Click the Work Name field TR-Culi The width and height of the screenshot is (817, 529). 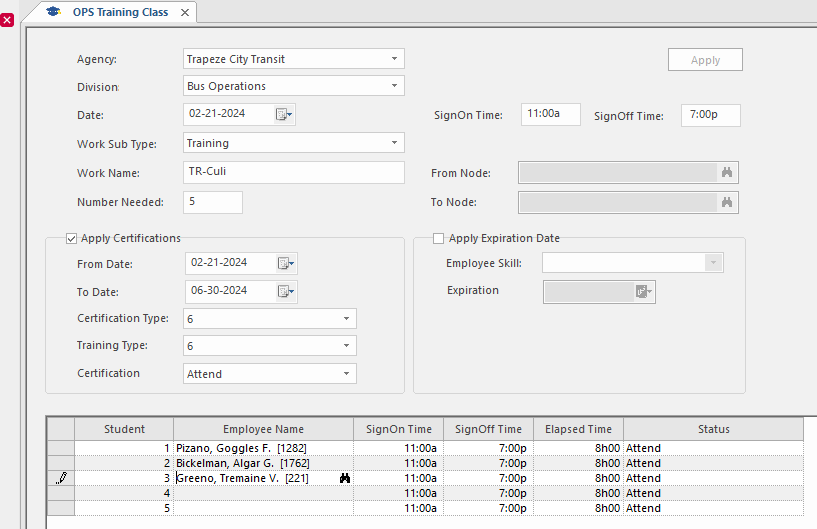[x=294, y=172]
